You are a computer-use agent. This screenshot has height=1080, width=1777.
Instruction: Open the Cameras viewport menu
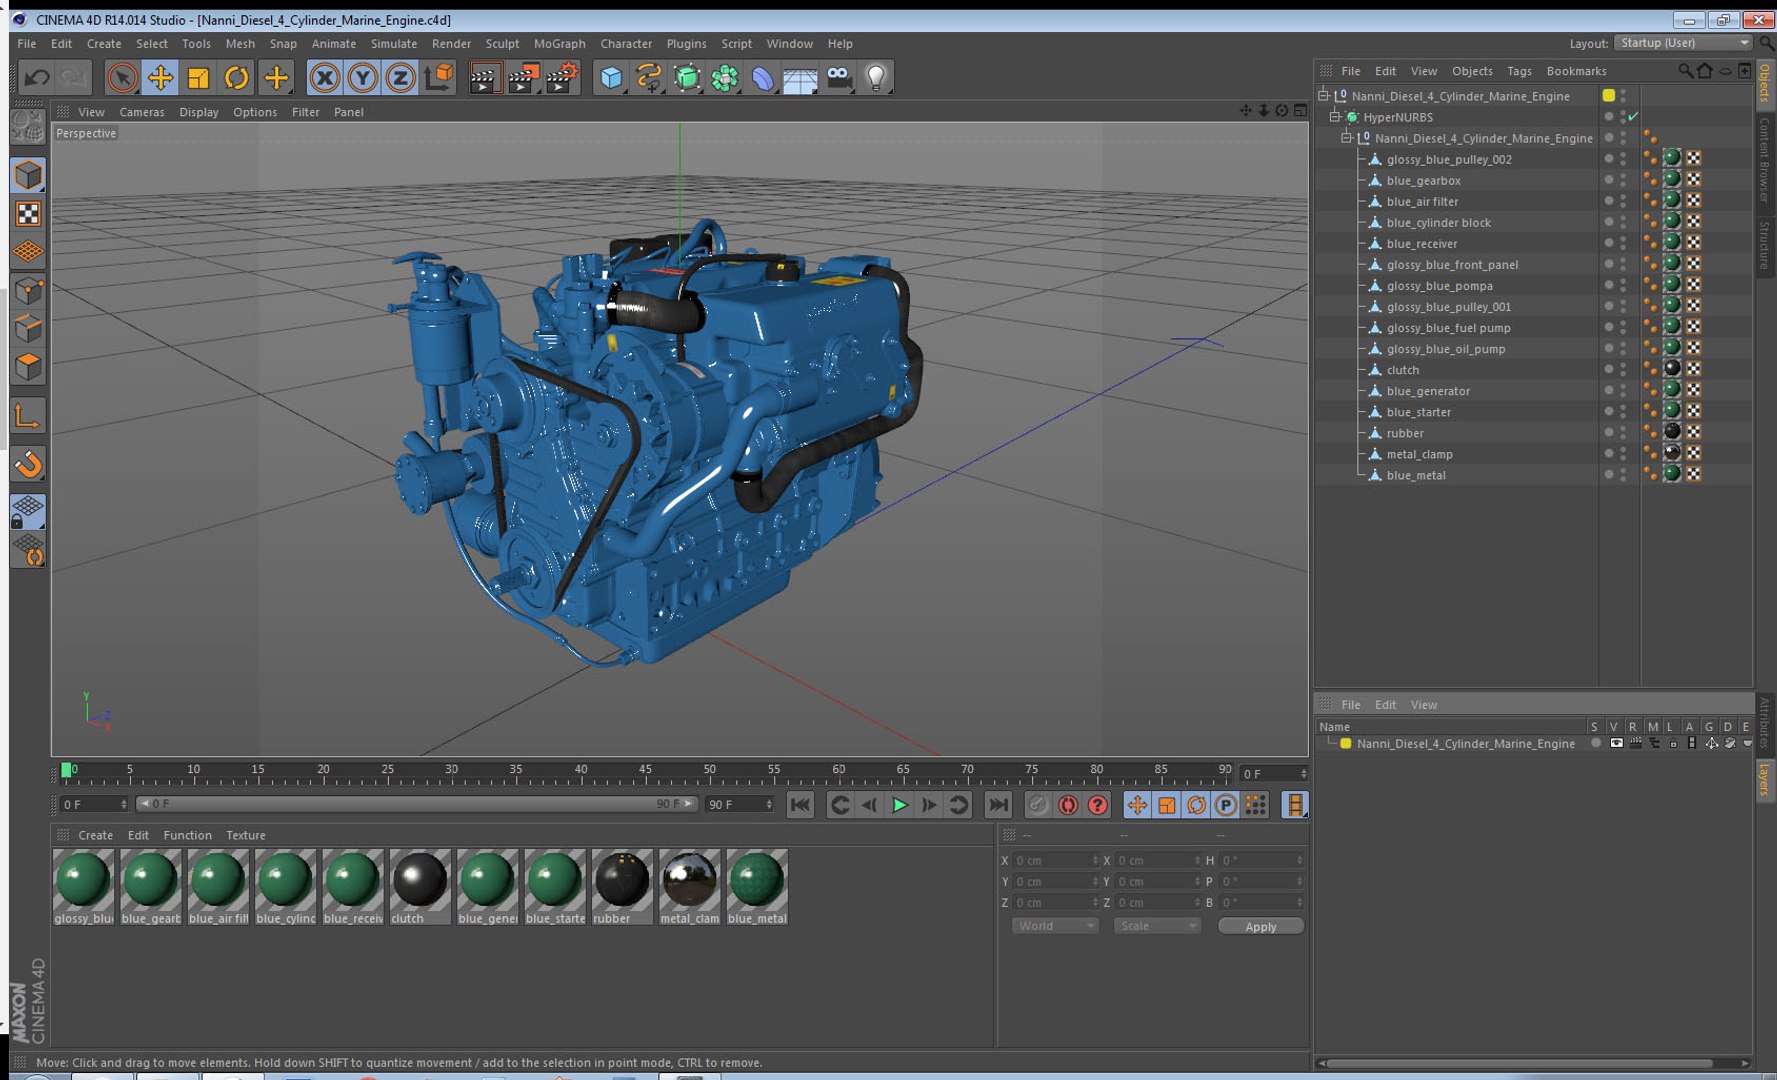pyautogui.click(x=141, y=112)
